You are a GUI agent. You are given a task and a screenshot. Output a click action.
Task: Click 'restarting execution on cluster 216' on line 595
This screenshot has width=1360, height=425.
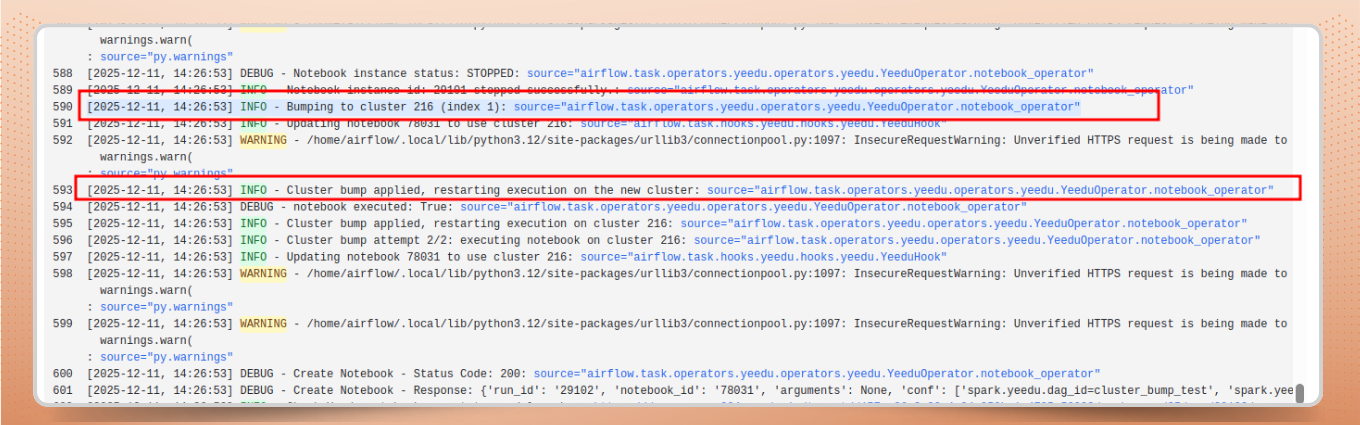[553, 224]
